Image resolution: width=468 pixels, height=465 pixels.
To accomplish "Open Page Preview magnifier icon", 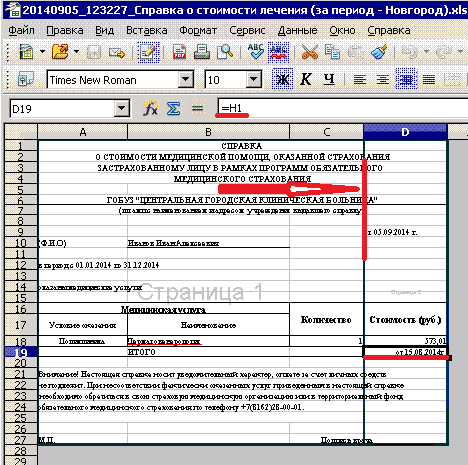I will coord(225,52).
